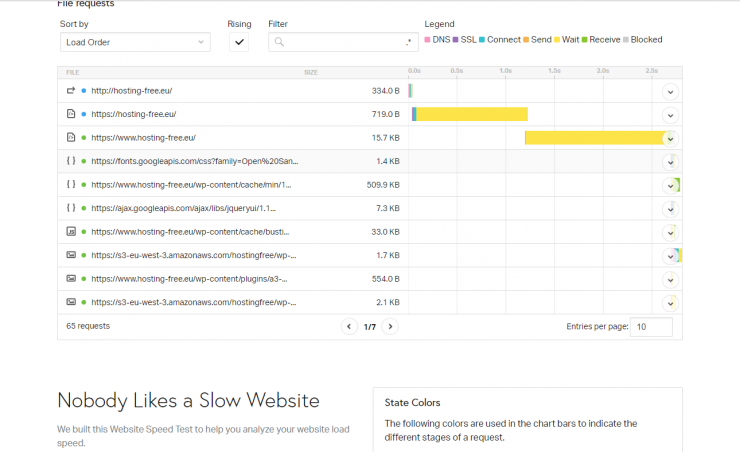Click blue status dot of http://hosting-free.eu/

(84, 91)
